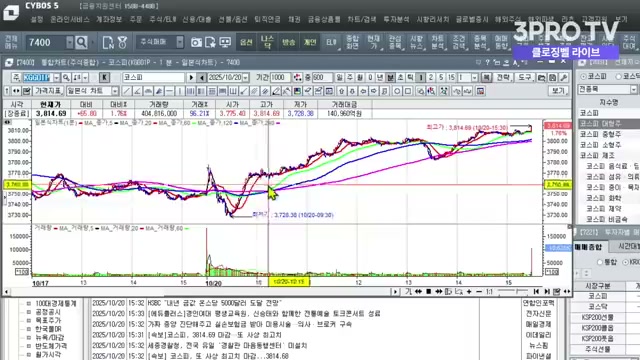
Task: Jump to chart start with skip-first icon
Action: pyautogui.click(x=536, y=291)
